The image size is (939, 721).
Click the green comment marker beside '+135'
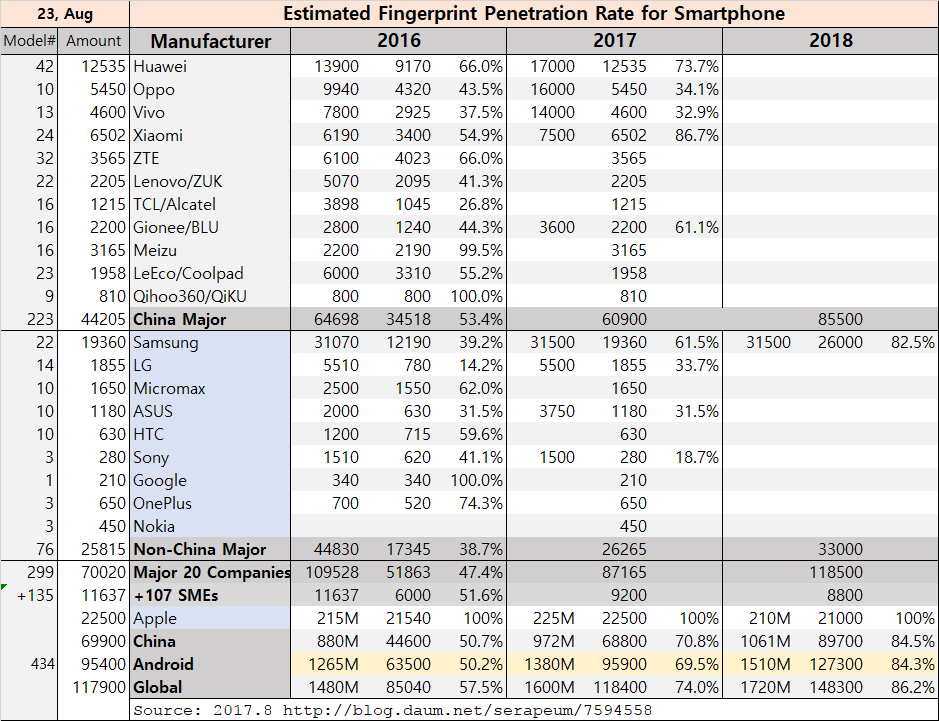[4, 587]
